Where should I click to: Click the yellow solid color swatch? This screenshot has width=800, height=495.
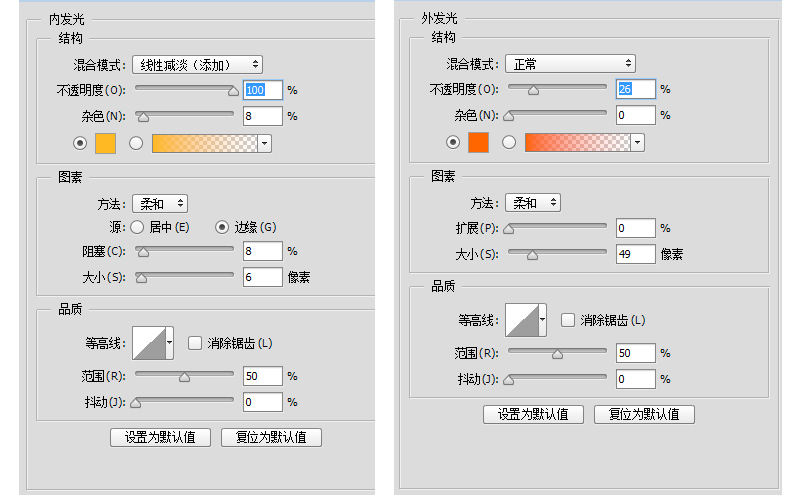106,143
